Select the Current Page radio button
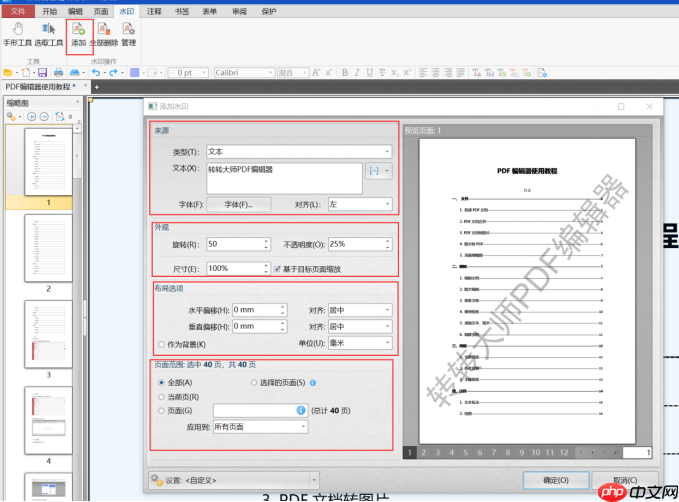Screen dimensions: 679x502 162,397
